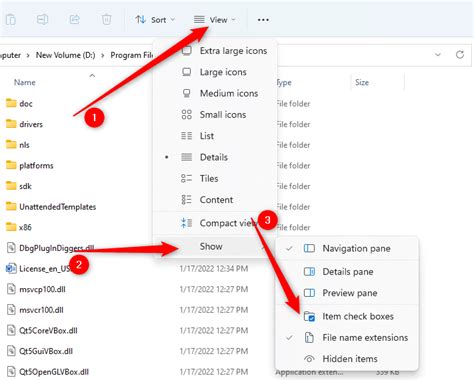Select Content view option
Screen dimensions: 474x380
point(215,200)
